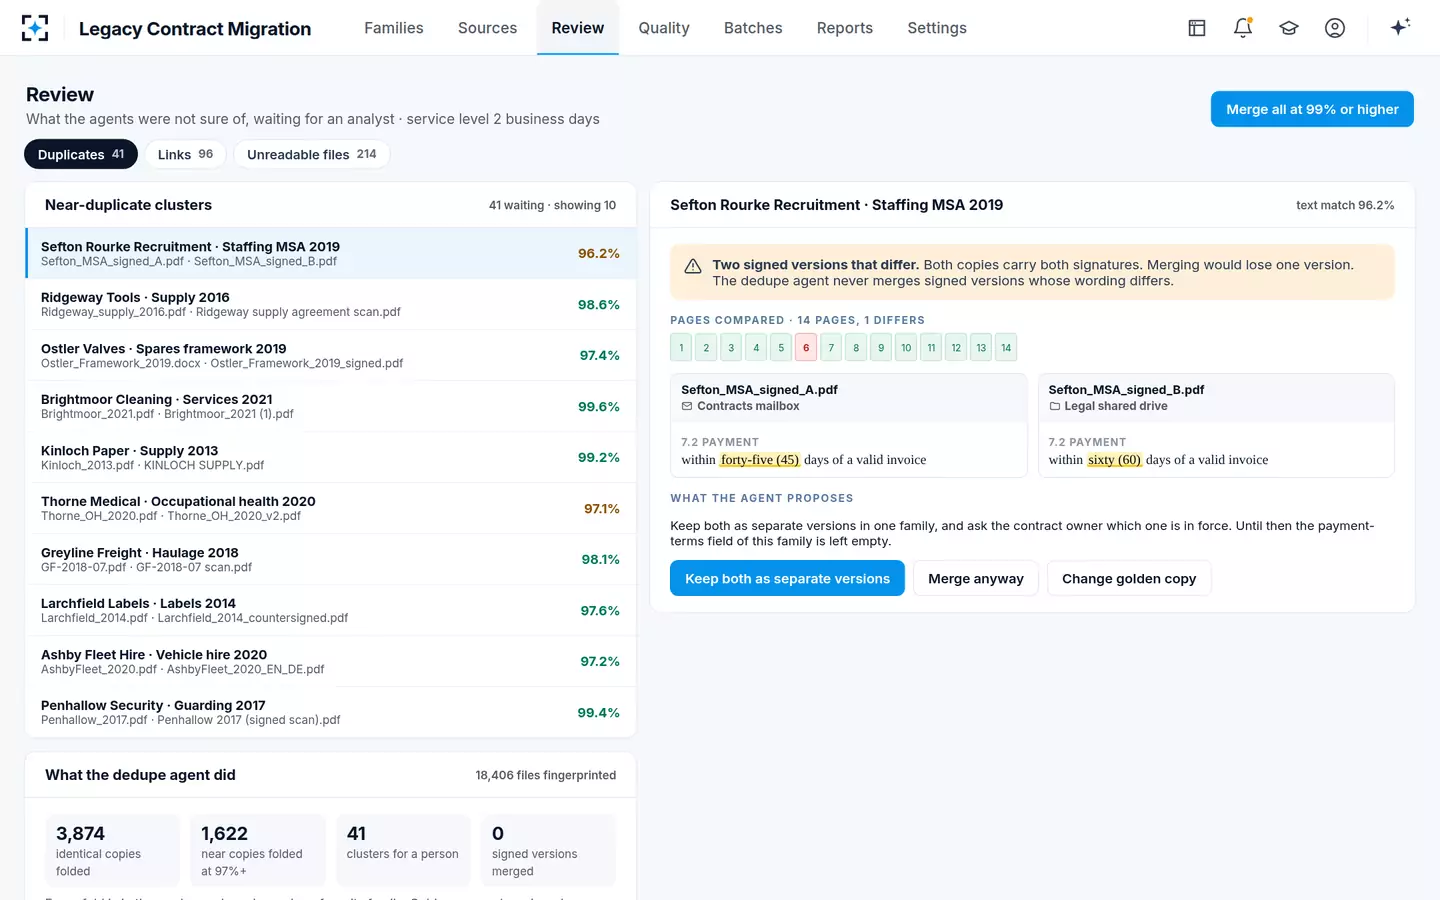Select the Duplicates 41 filter pill
This screenshot has width=1440, height=900.
click(81, 154)
